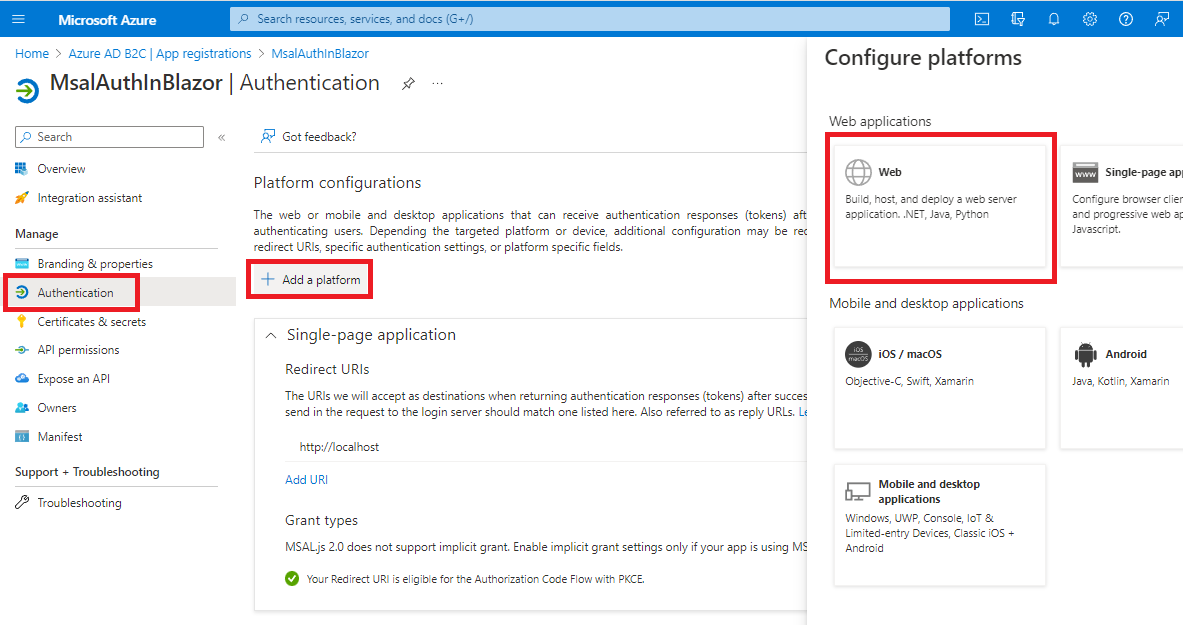
Task: Open API permissions
Action: (x=78, y=350)
